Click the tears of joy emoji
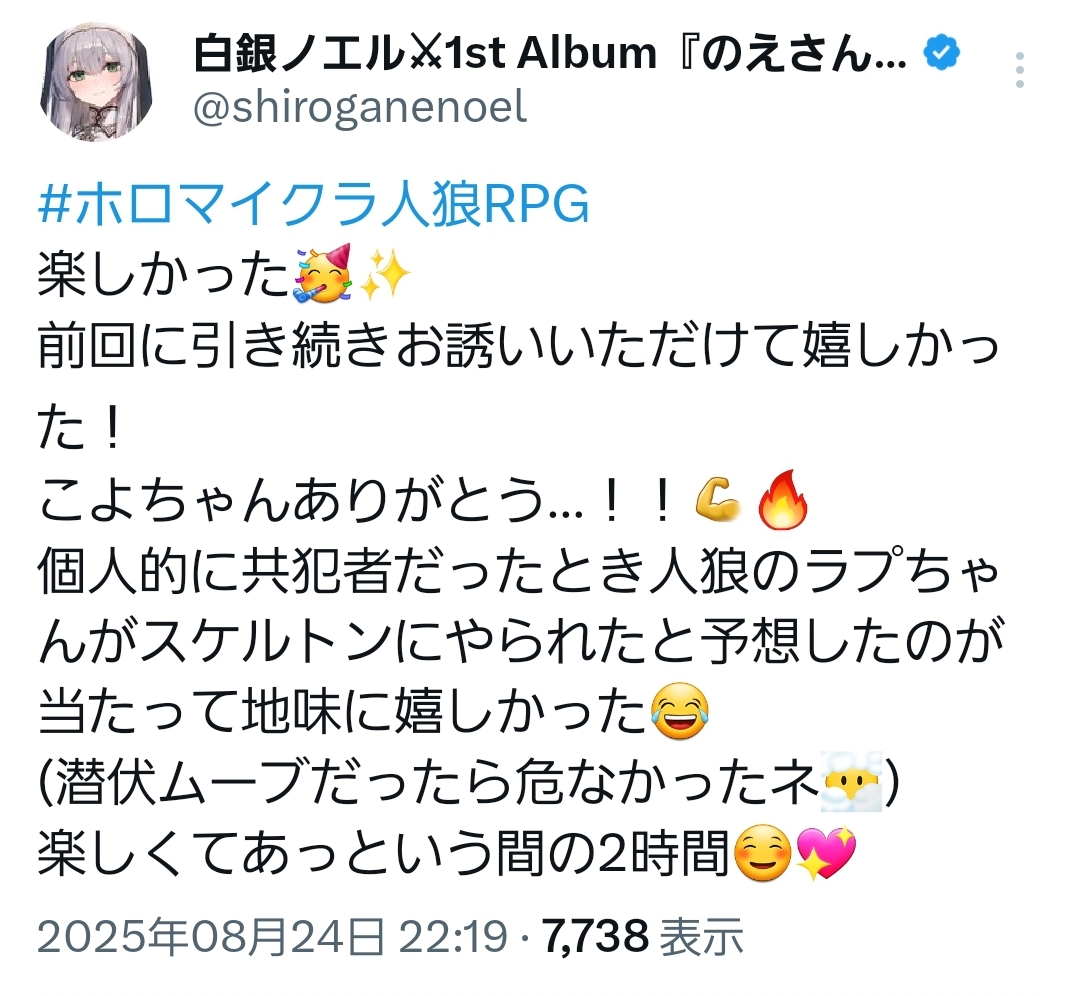Screen dimensions: 1080x996 coord(680,712)
